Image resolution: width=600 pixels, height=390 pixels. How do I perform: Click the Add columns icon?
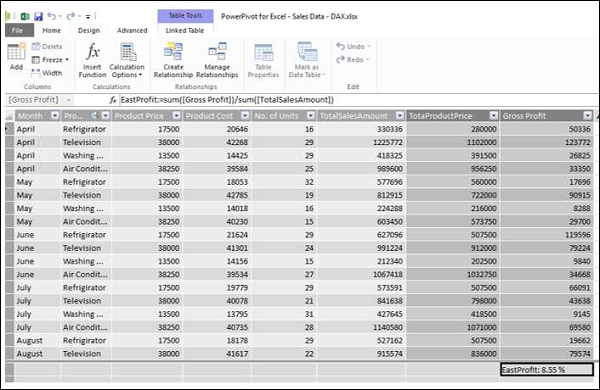pos(16,52)
